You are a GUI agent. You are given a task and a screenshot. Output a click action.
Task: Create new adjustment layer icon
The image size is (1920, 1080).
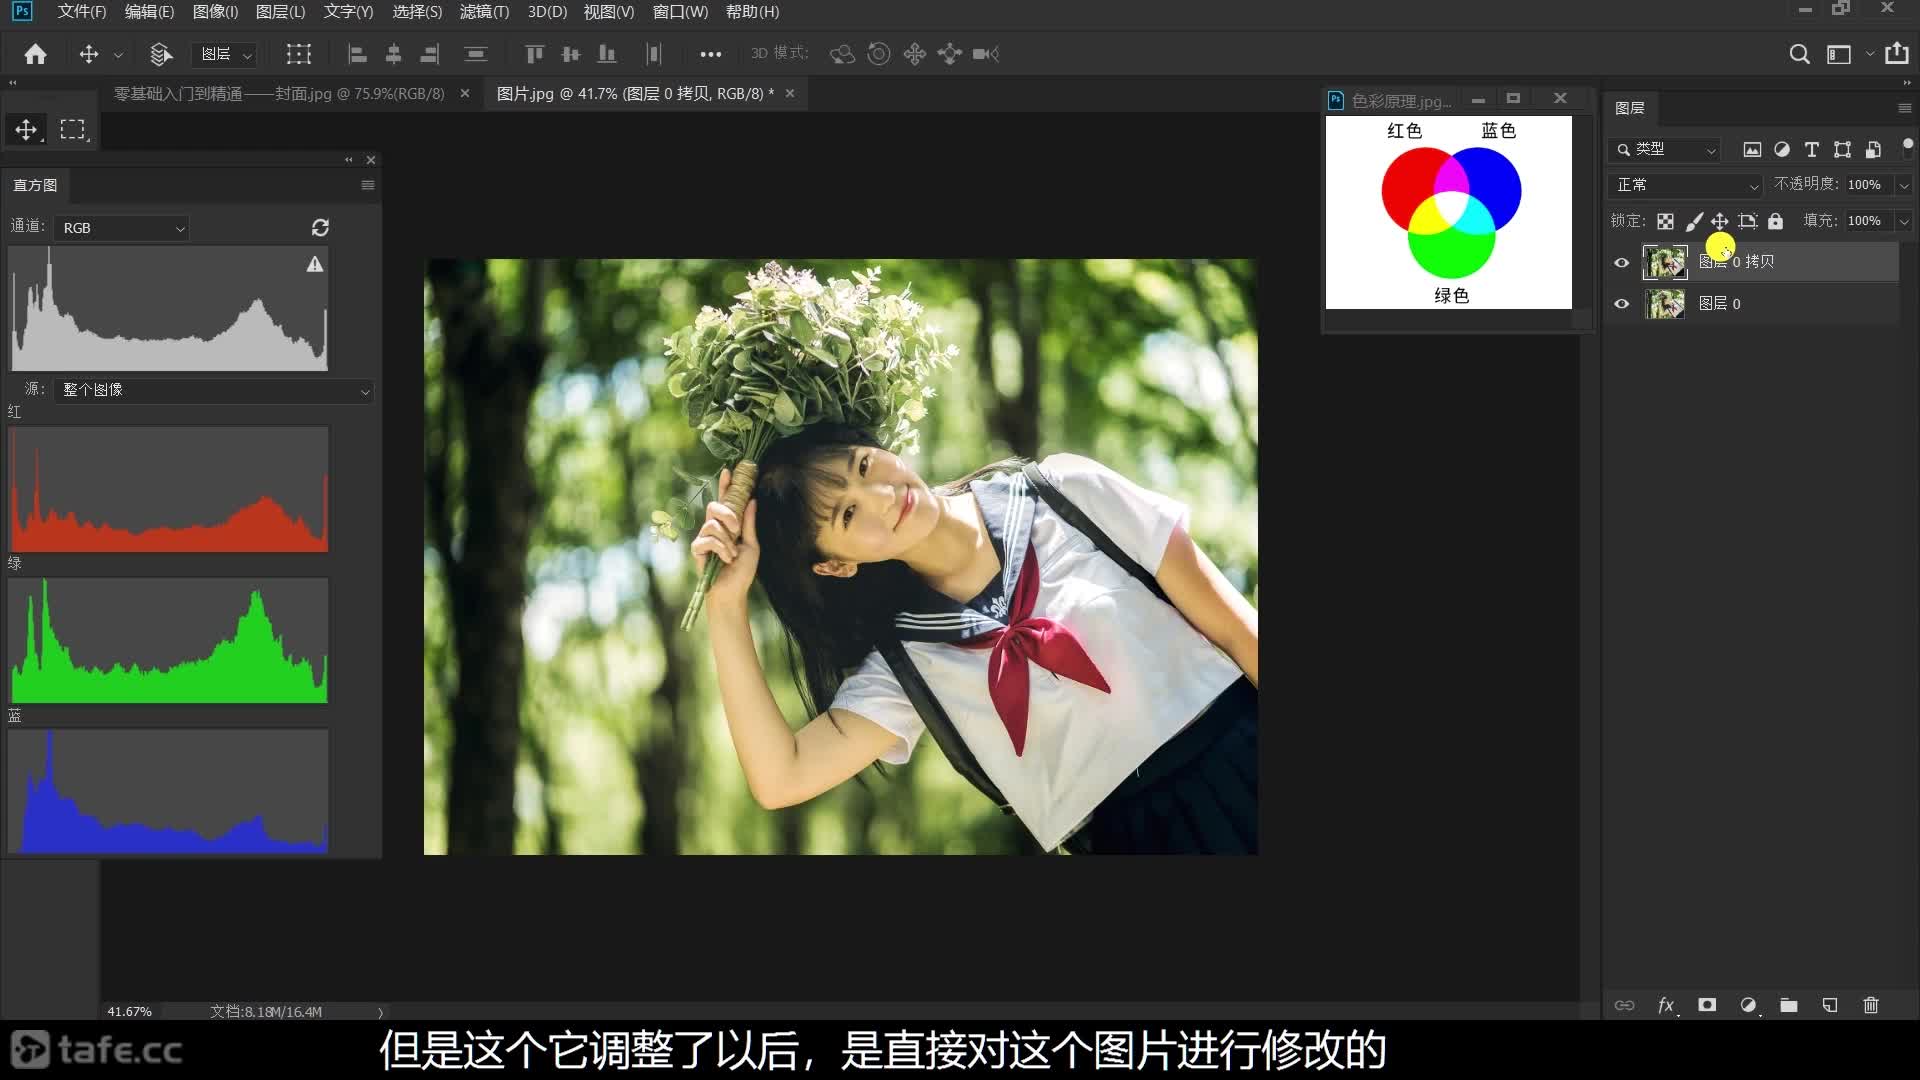click(x=1748, y=1005)
